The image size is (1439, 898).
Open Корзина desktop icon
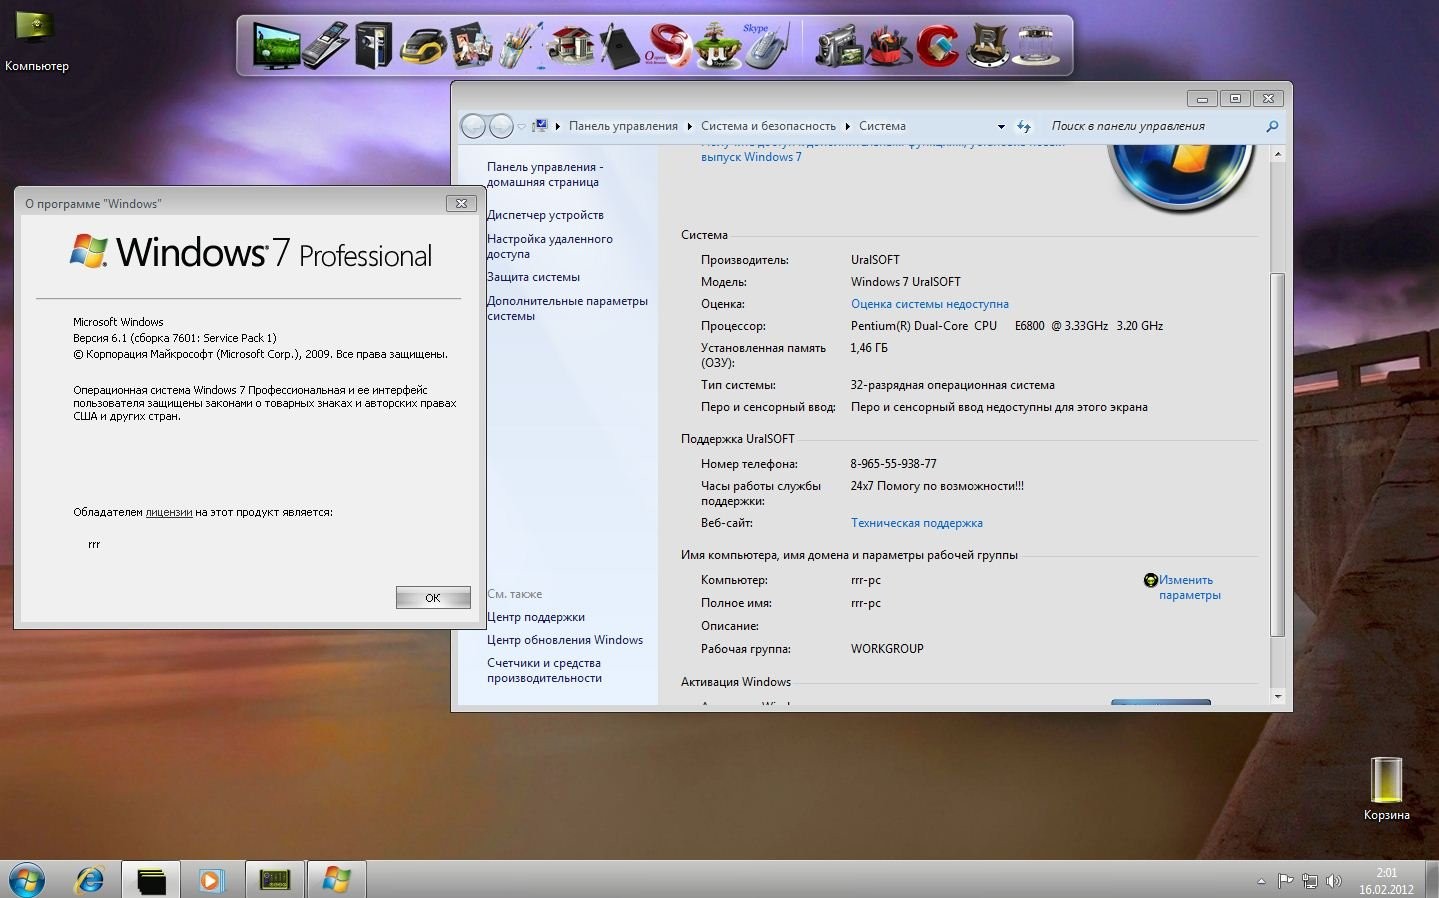1386,789
